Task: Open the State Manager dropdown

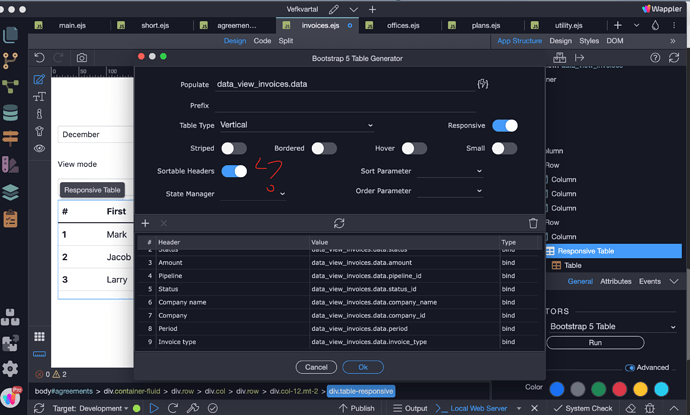Action: coord(253,194)
